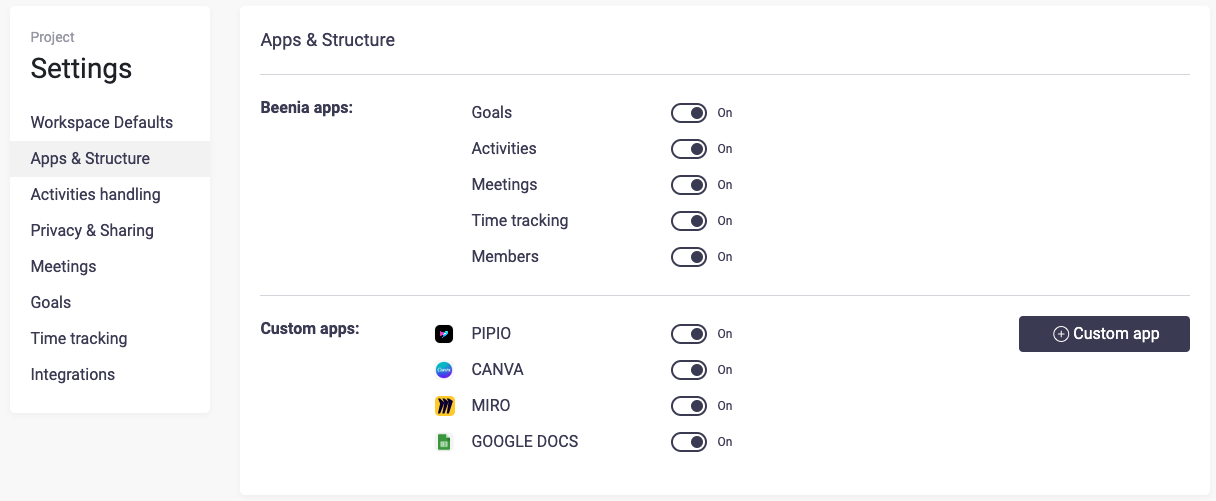Screen dimensions: 1216x501
Task: Toggle the MIRO custom app switch
Action: coord(689,406)
